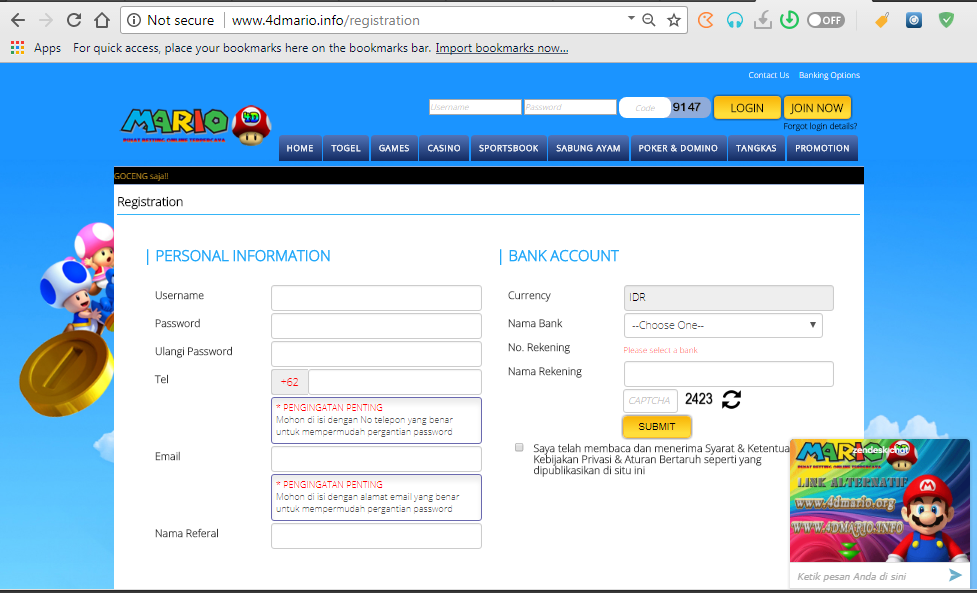Open the zoom magnifier in address bar
977x593 pixels.
point(649,21)
